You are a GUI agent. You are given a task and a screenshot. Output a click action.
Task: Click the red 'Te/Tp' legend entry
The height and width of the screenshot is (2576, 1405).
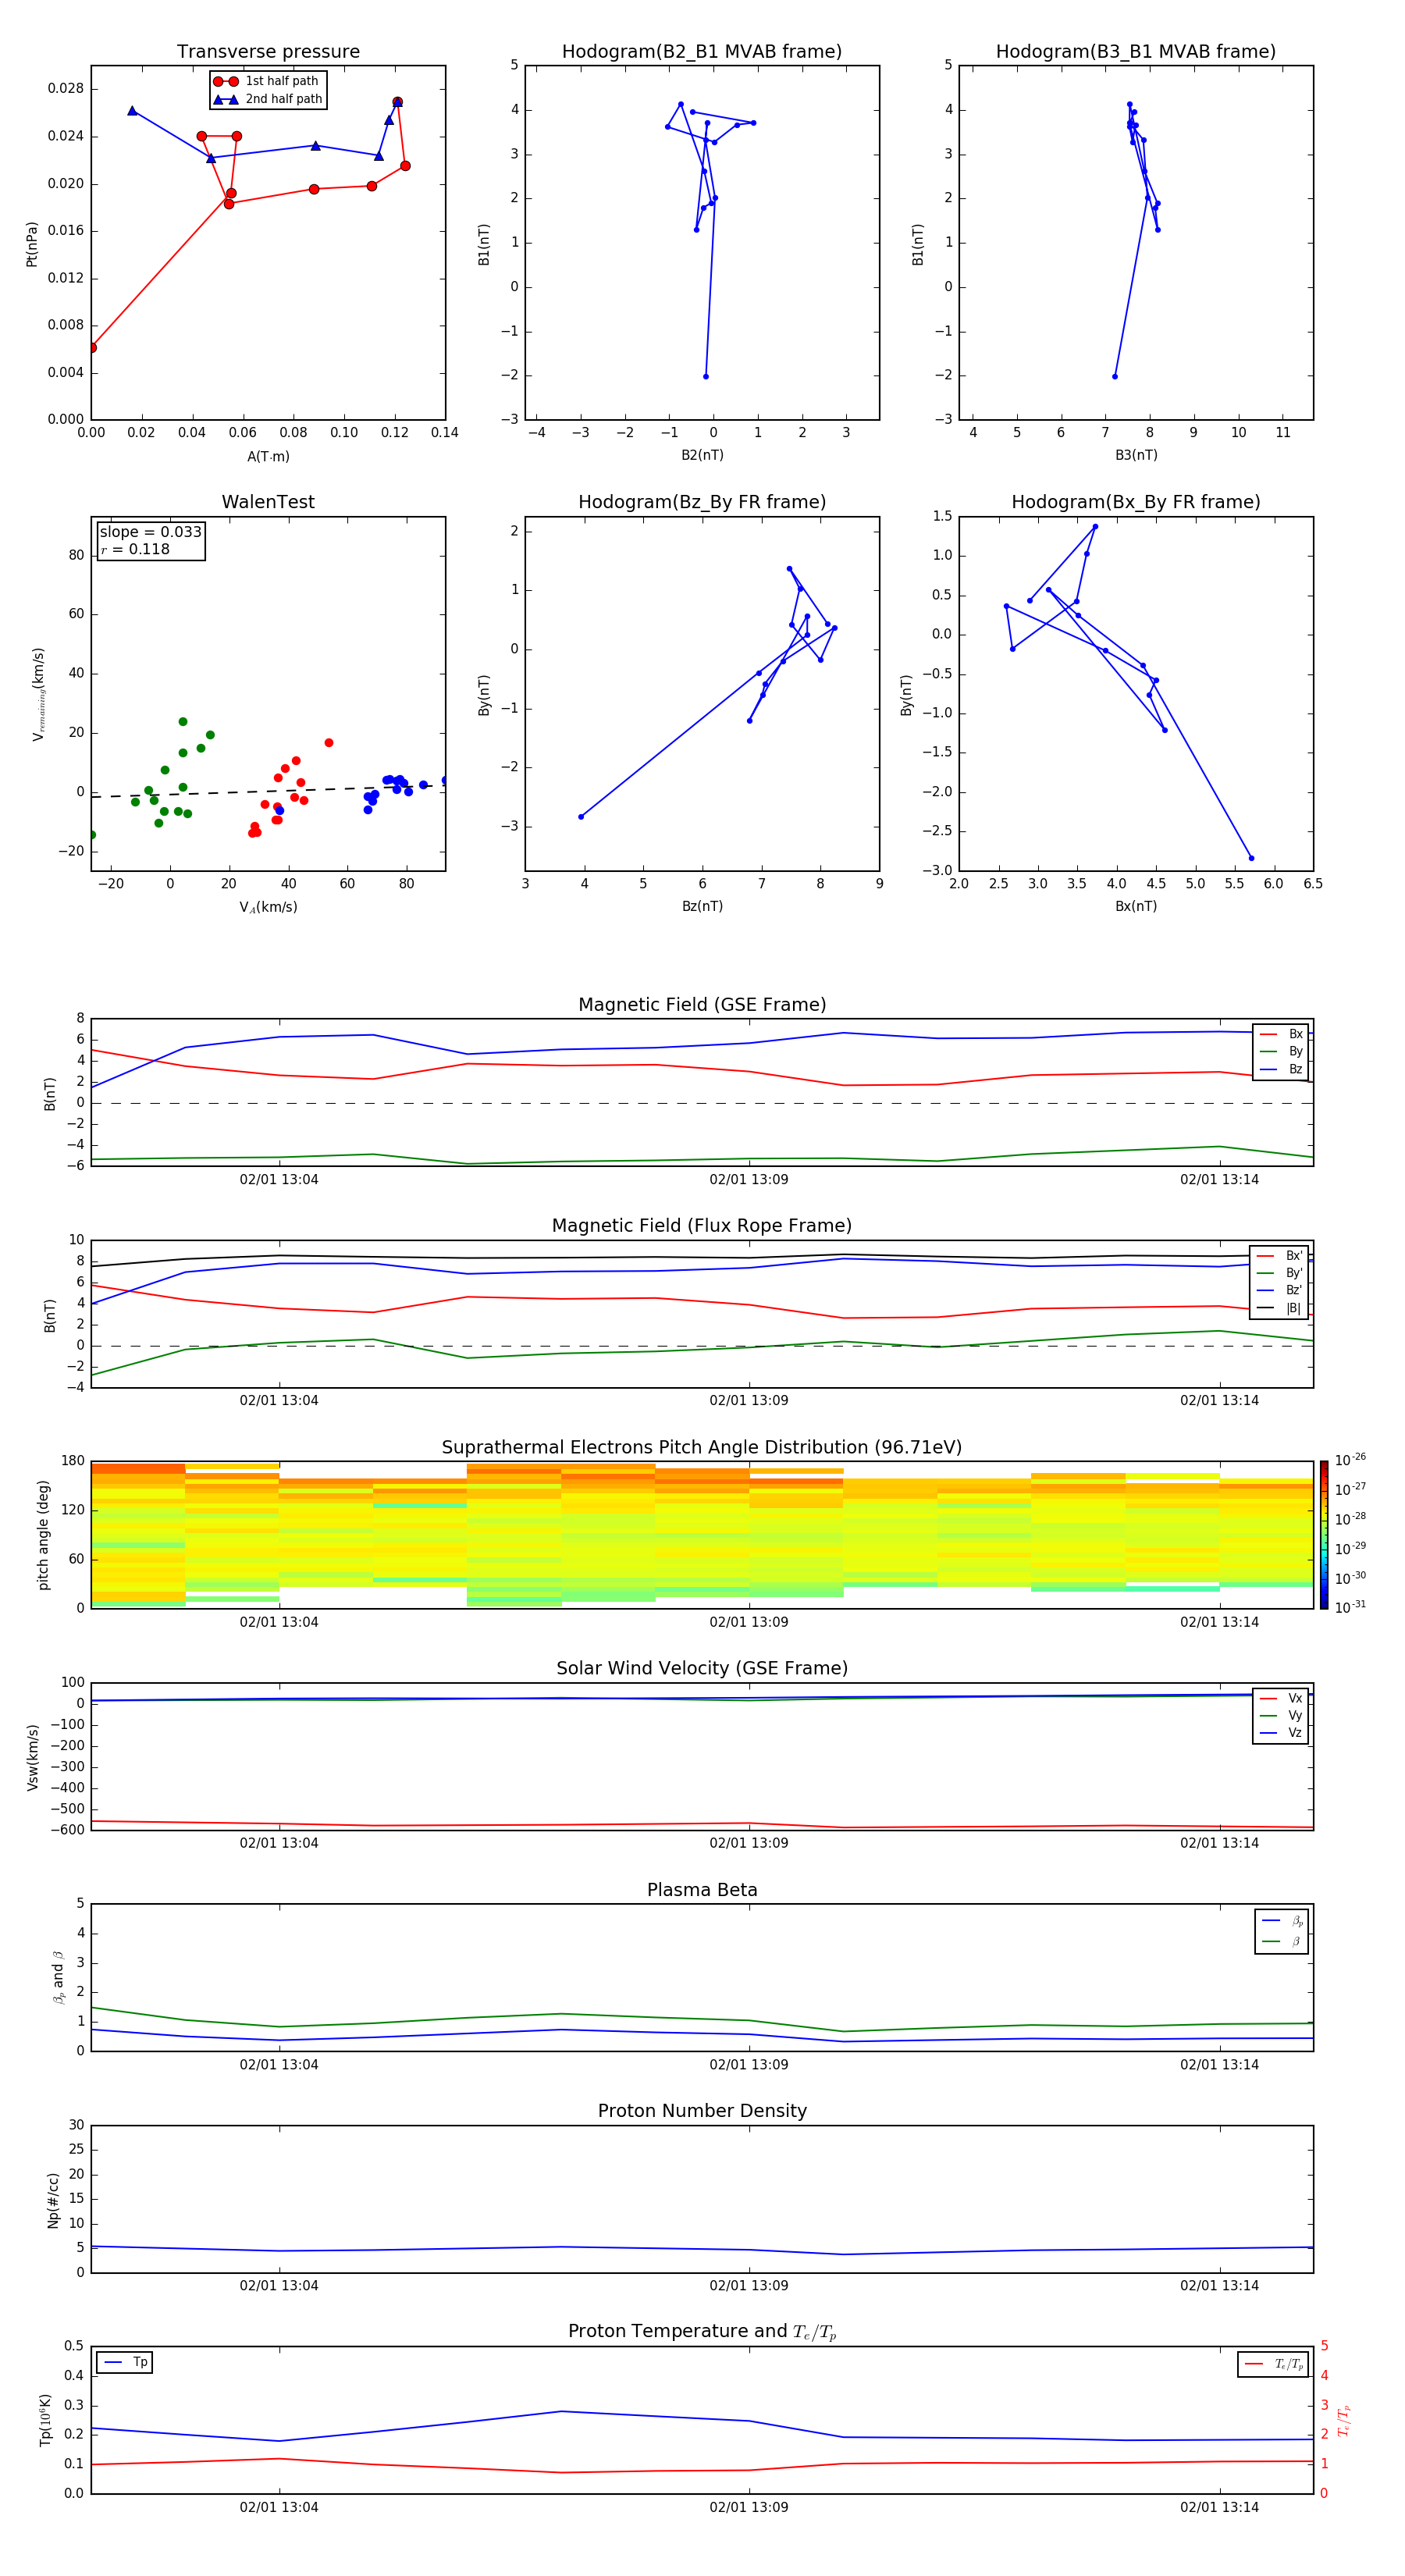click(x=1273, y=2364)
